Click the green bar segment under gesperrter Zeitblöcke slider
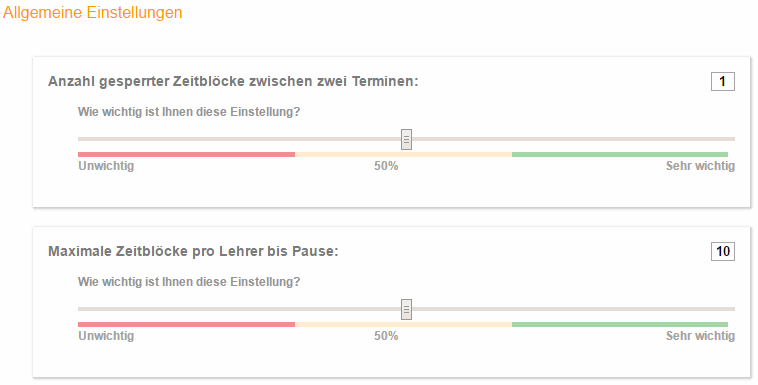 pos(620,155)
